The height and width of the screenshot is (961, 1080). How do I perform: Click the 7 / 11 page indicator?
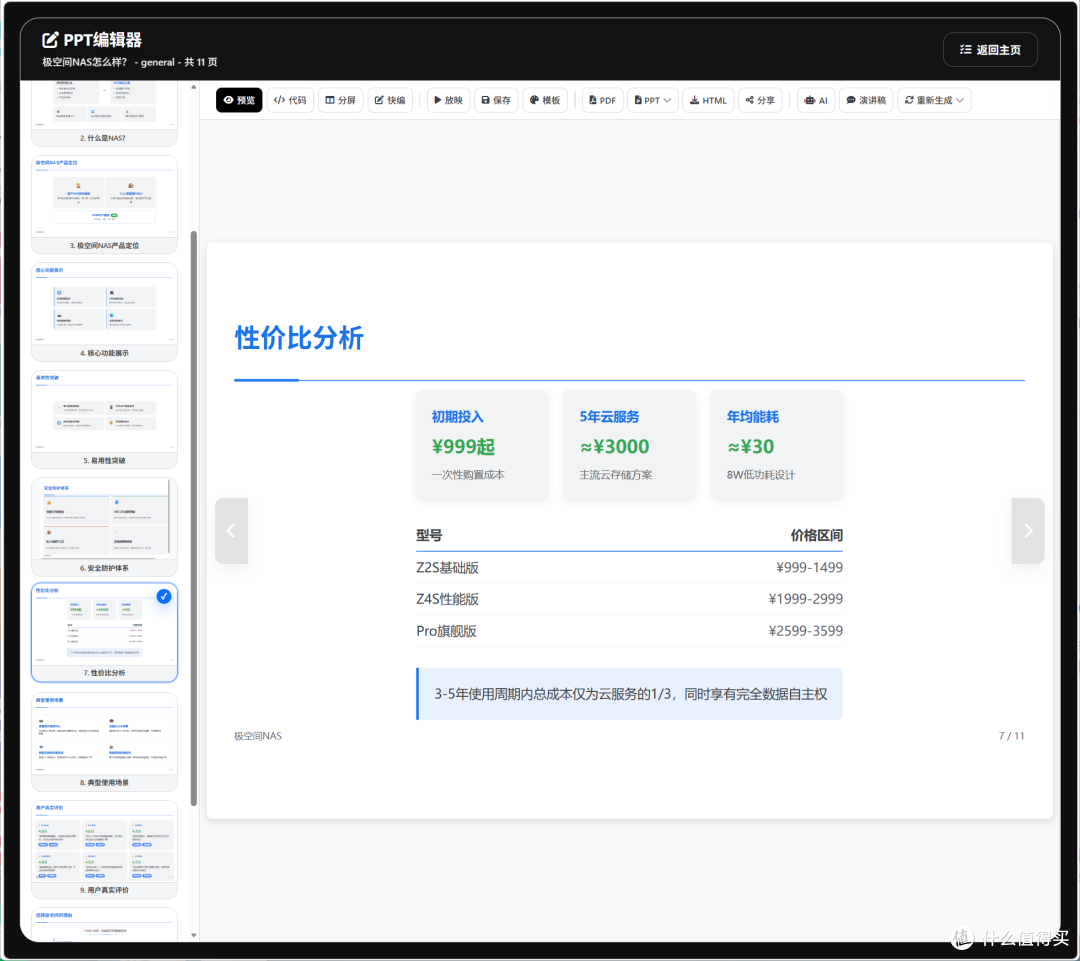1011,736
